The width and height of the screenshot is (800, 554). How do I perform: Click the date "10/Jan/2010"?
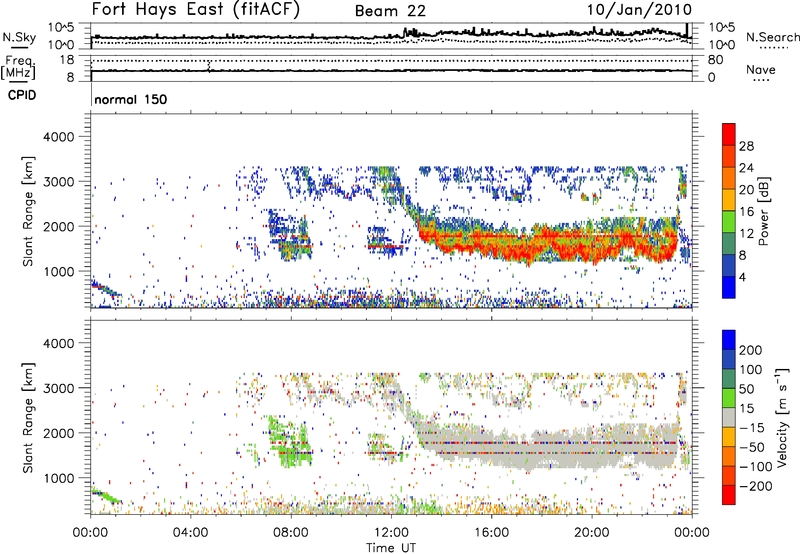click(x=639, y=10)
